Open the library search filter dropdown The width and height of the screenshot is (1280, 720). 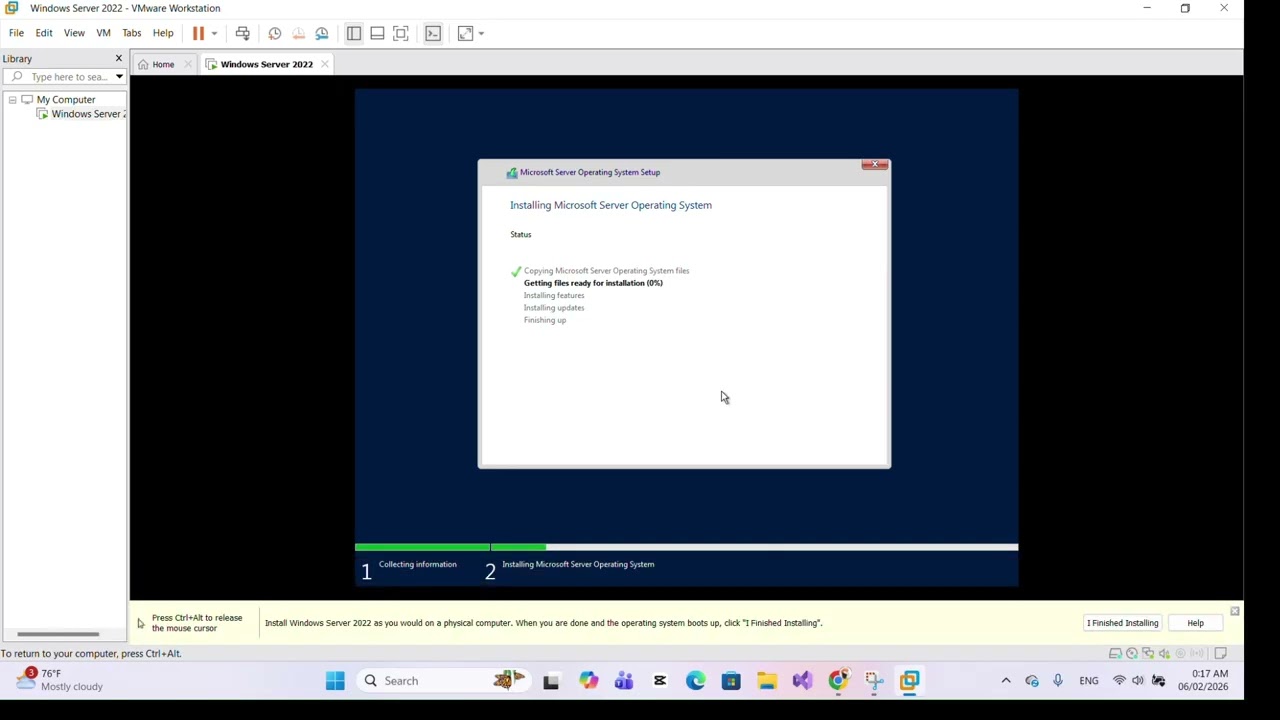pos(118,77)
